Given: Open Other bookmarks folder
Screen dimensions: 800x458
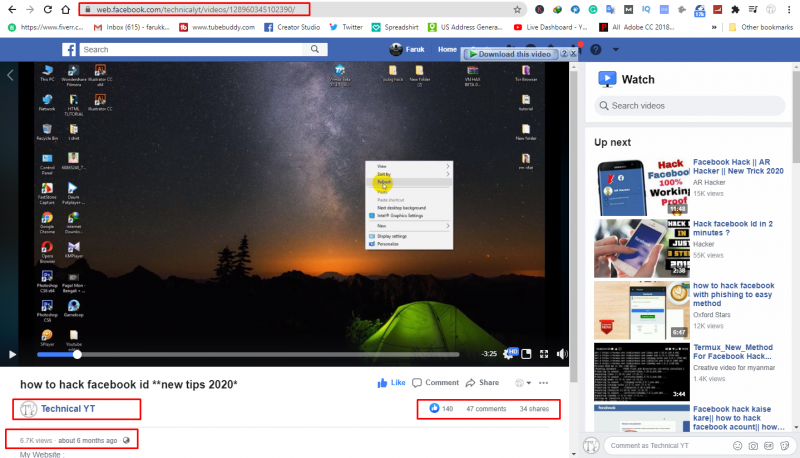Looking at the screenshot, I should pyautogui.click(x=760, y=27).
